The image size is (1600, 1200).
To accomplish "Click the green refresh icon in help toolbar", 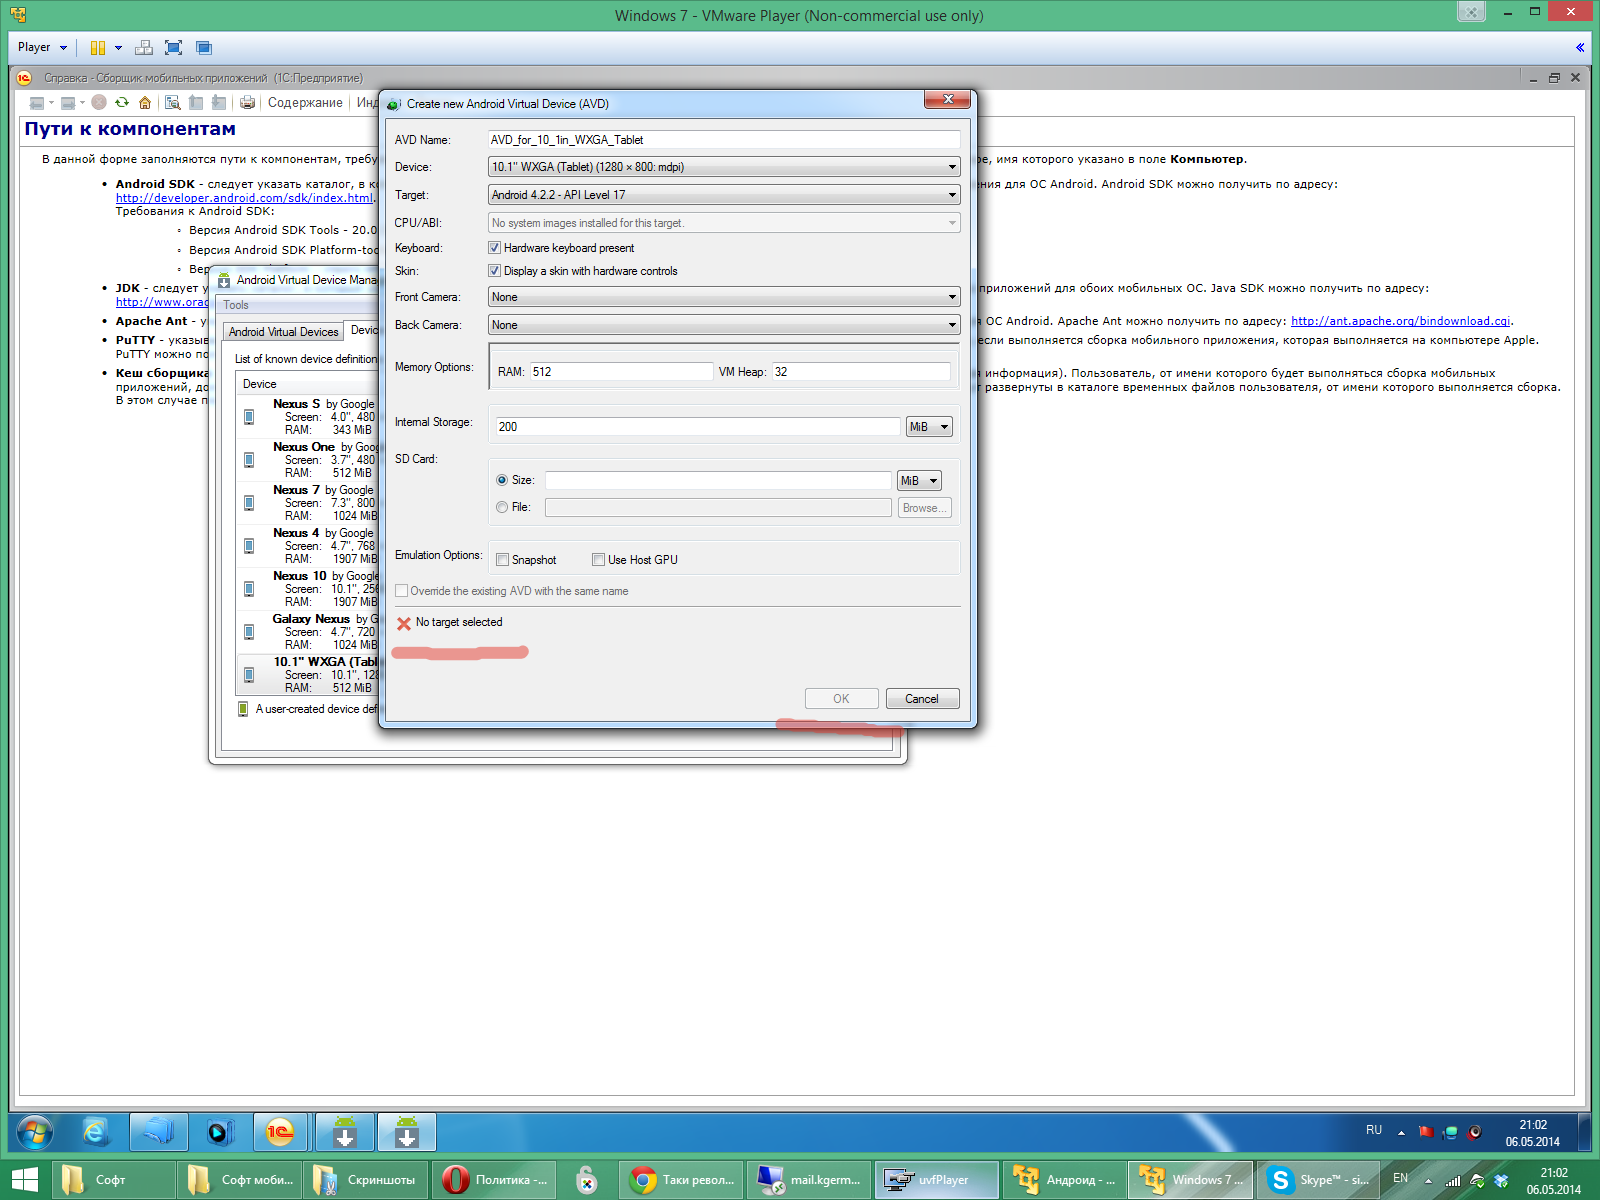I will point(122,102).
